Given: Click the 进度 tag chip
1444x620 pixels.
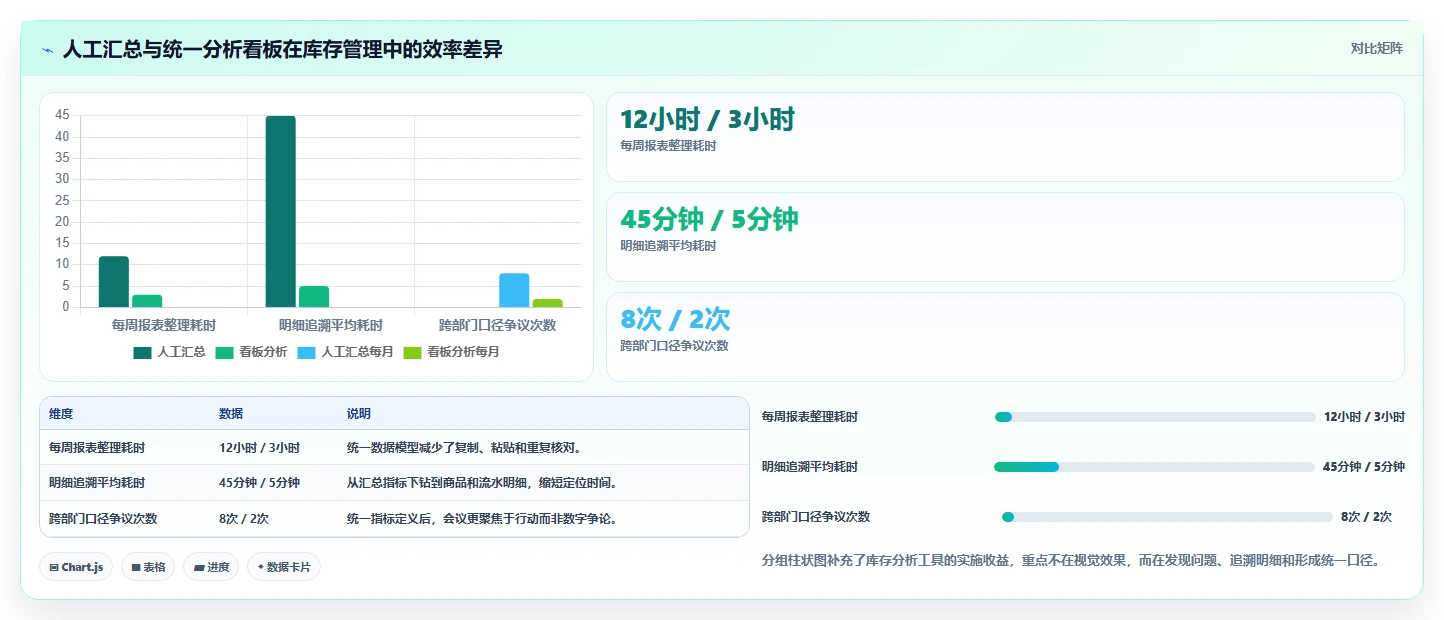Looking at the screenshot, I should (211, 567).
